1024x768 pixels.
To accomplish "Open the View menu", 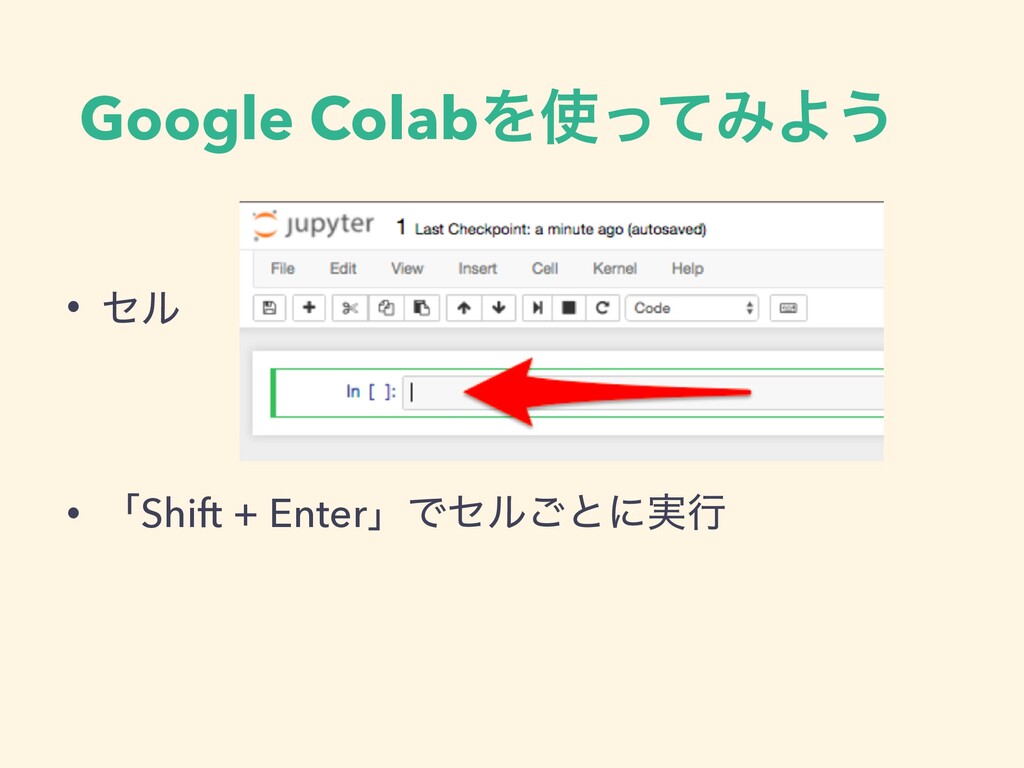I will [x=407, y=268].
